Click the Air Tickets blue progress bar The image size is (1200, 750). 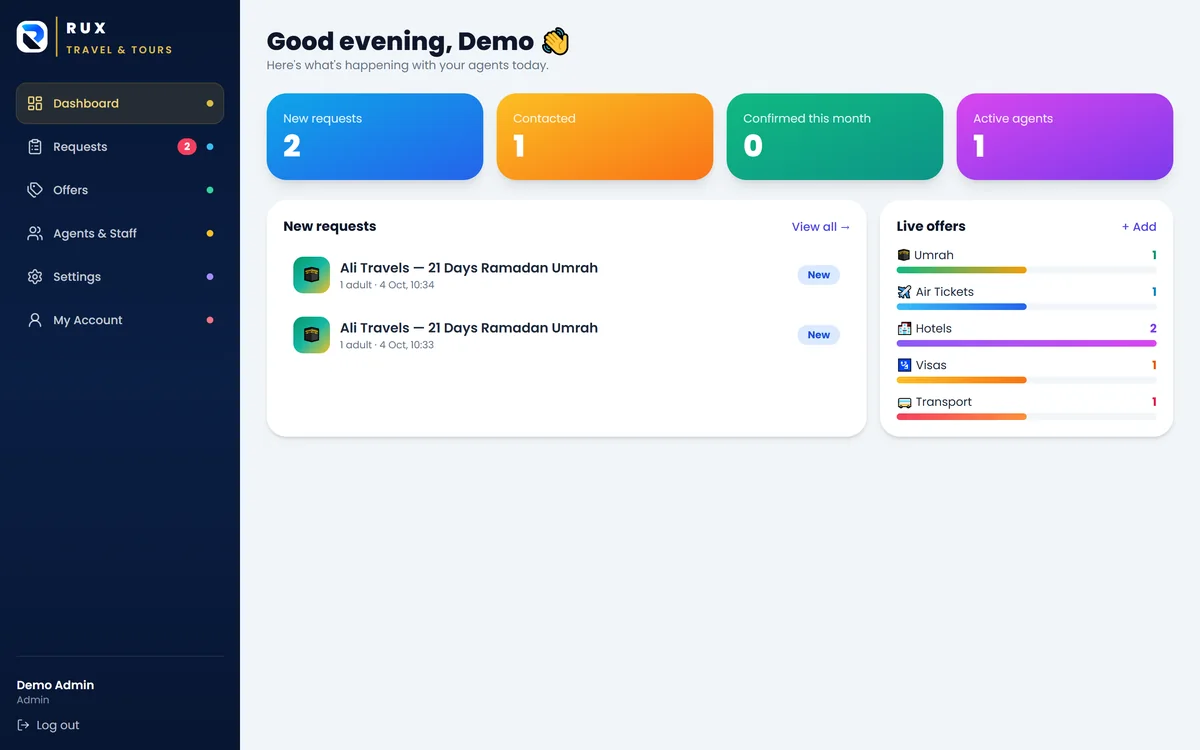point(962,307)
